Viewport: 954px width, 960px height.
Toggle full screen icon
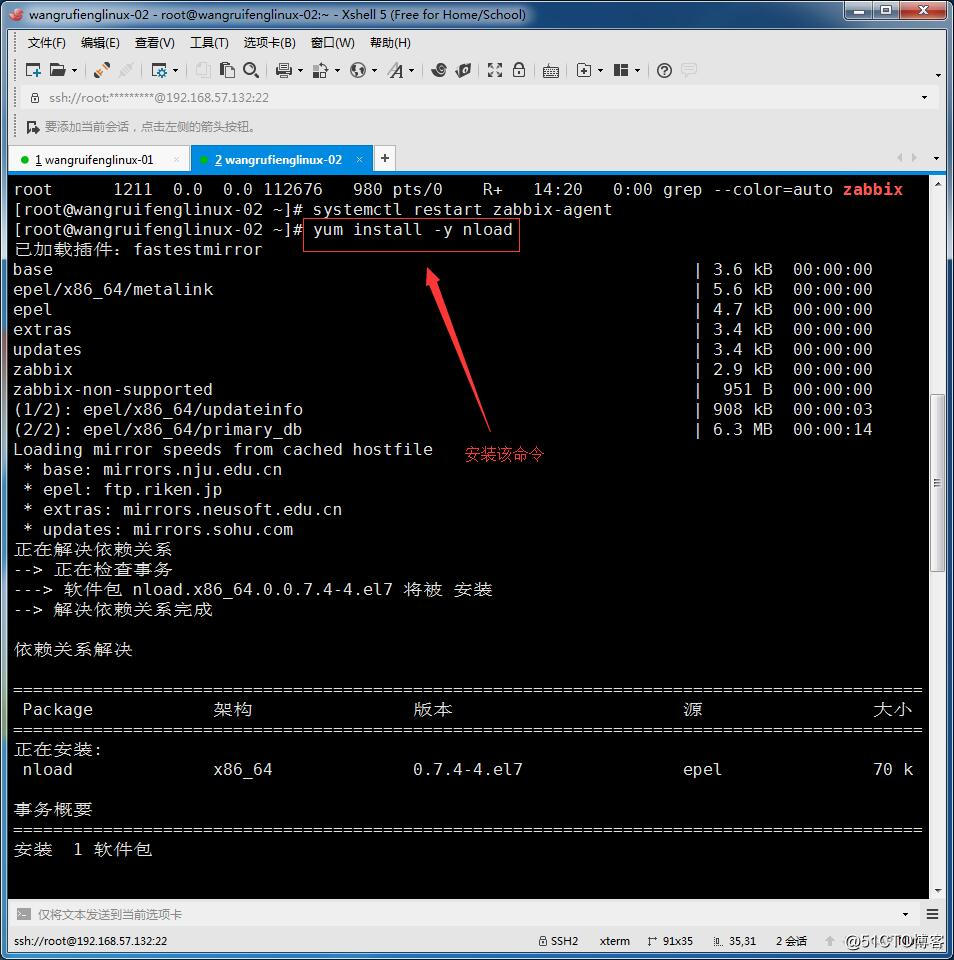click(x=495, y=70)
